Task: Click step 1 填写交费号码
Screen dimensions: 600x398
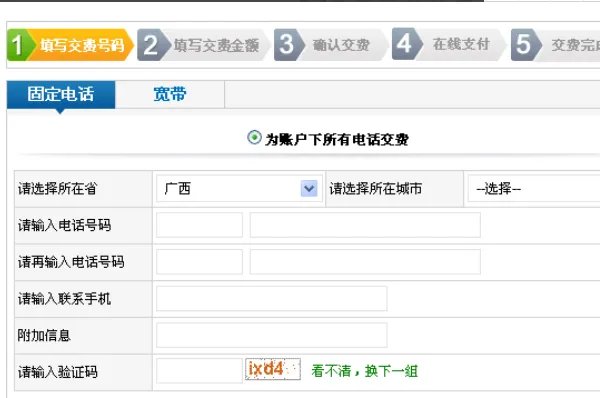Action: pos(70,45)
